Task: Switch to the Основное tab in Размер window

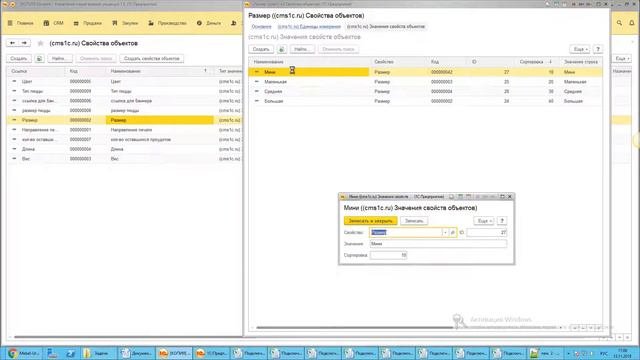Action: [261, 27]
